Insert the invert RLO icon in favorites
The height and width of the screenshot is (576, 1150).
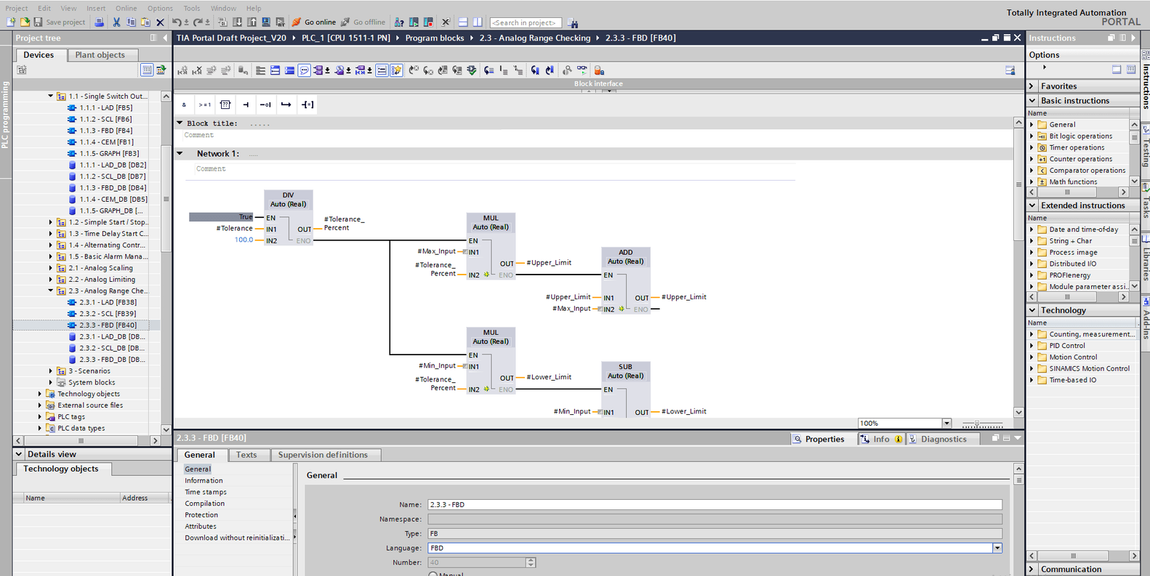(265, 105)
